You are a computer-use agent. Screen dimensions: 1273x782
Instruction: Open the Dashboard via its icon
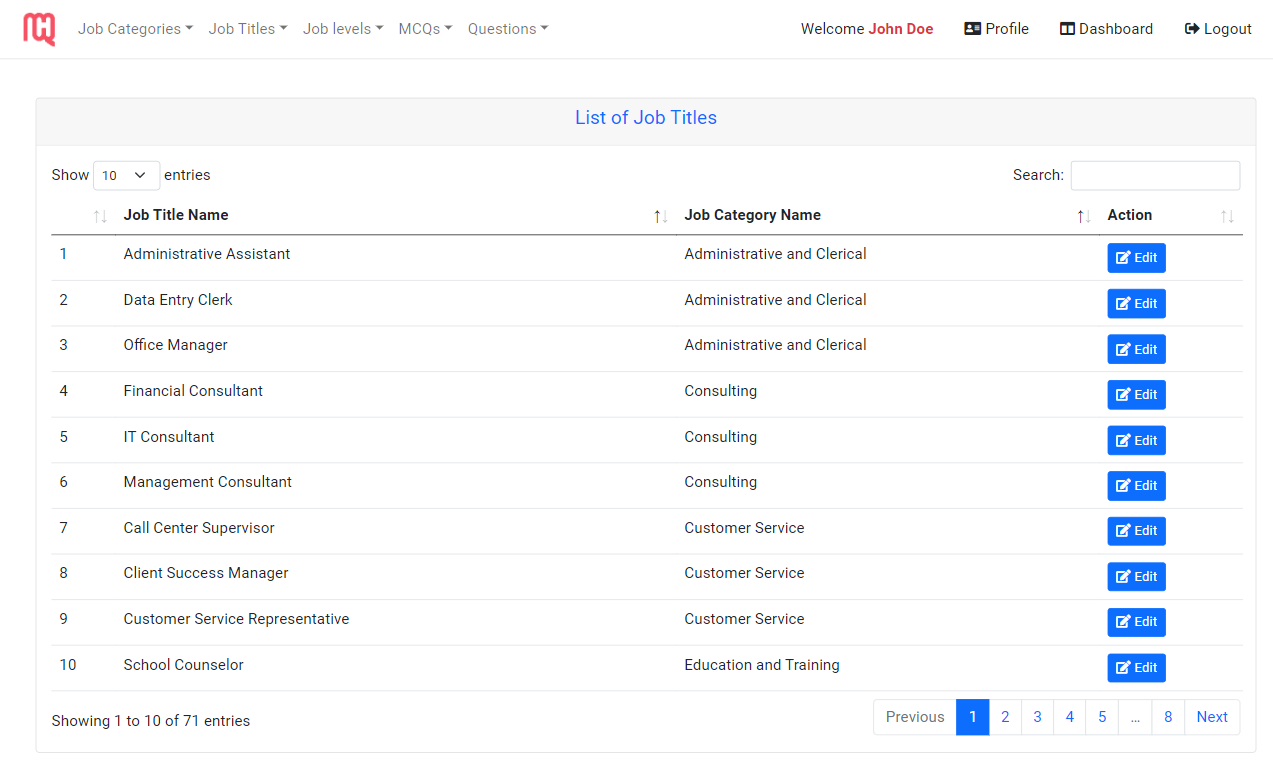[1066, 28]
